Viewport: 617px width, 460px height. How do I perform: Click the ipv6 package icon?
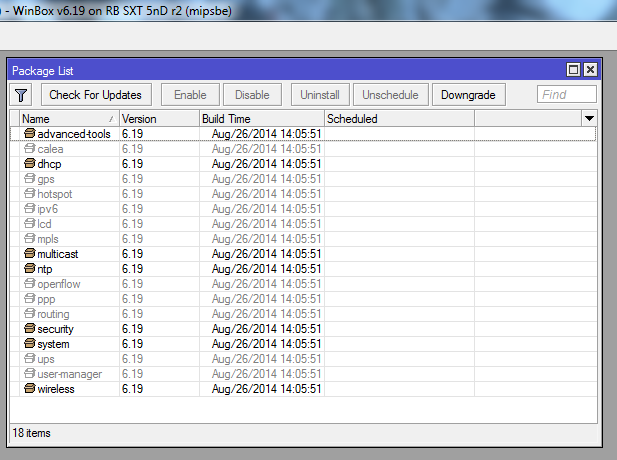tap(30, 208)
